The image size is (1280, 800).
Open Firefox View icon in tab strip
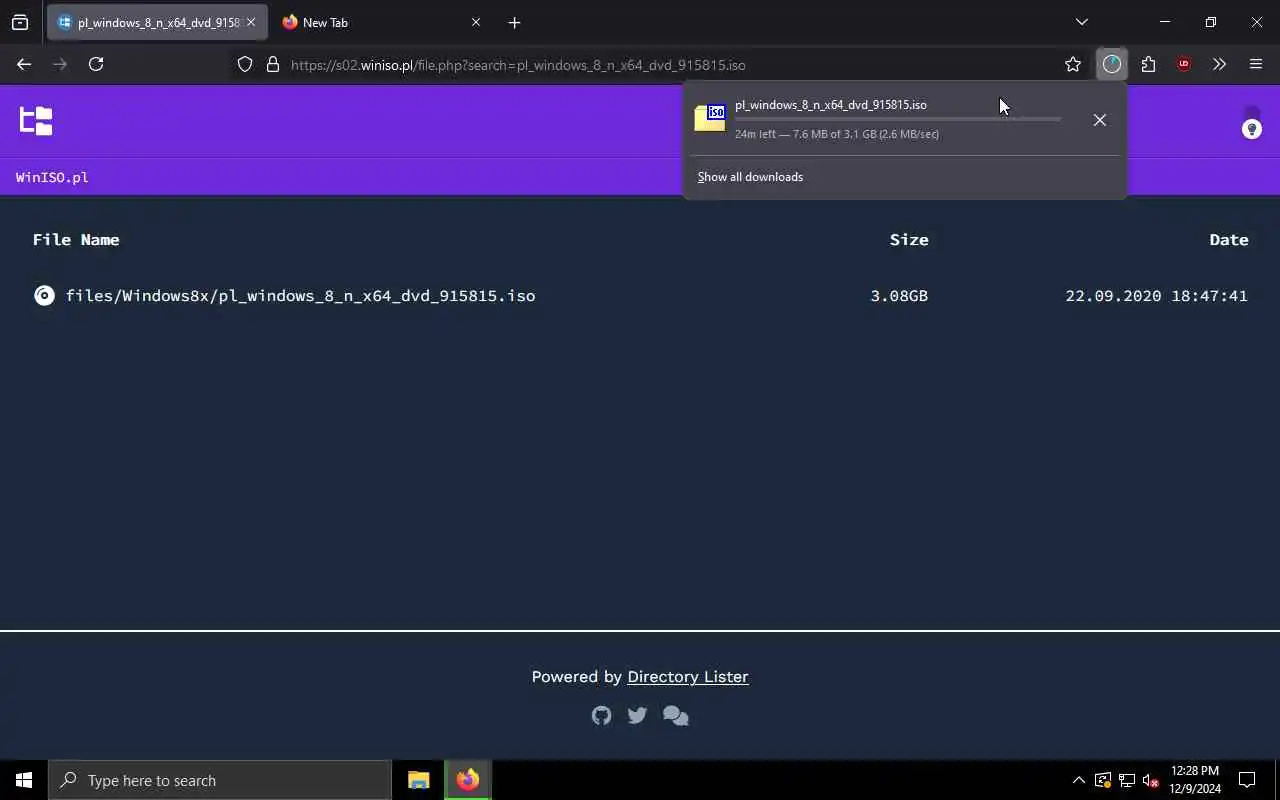pyautogui.click(x=20, y=22)
